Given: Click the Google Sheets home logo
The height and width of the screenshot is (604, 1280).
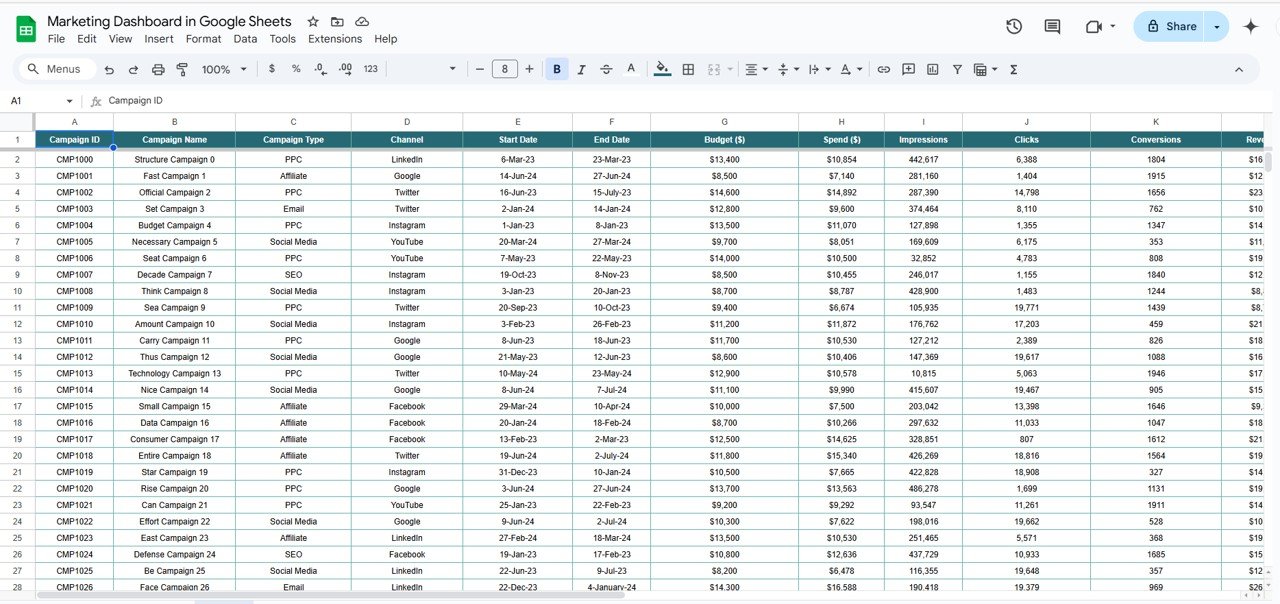Looking at the screenshot, I should coord(26,29).
